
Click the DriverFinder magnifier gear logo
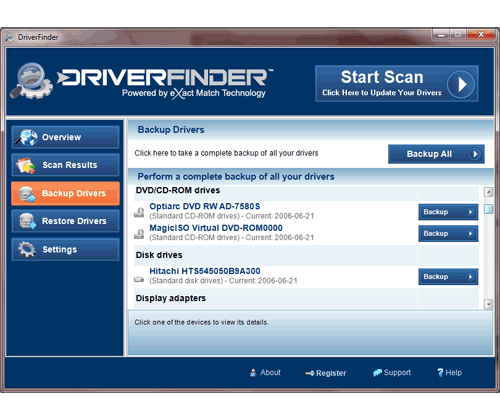click(x=32, y=81)
